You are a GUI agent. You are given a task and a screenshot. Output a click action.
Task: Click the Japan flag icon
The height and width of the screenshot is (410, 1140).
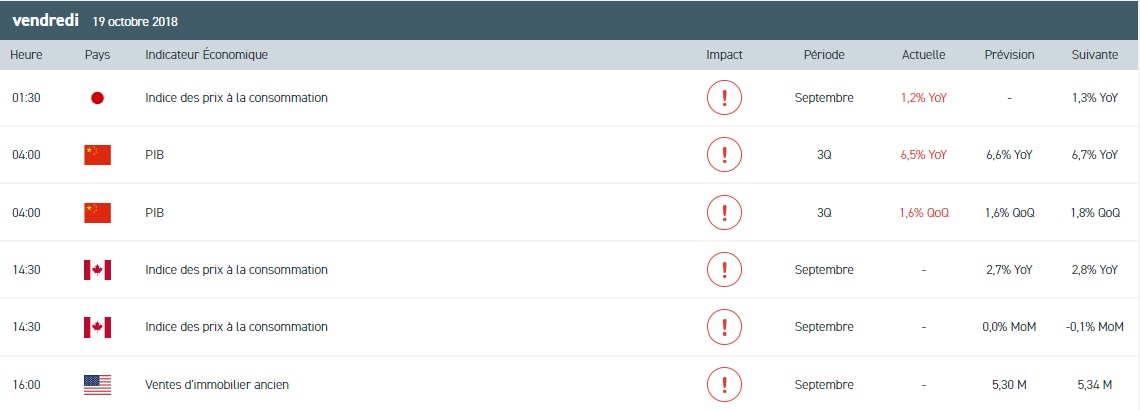coord(97,98)
